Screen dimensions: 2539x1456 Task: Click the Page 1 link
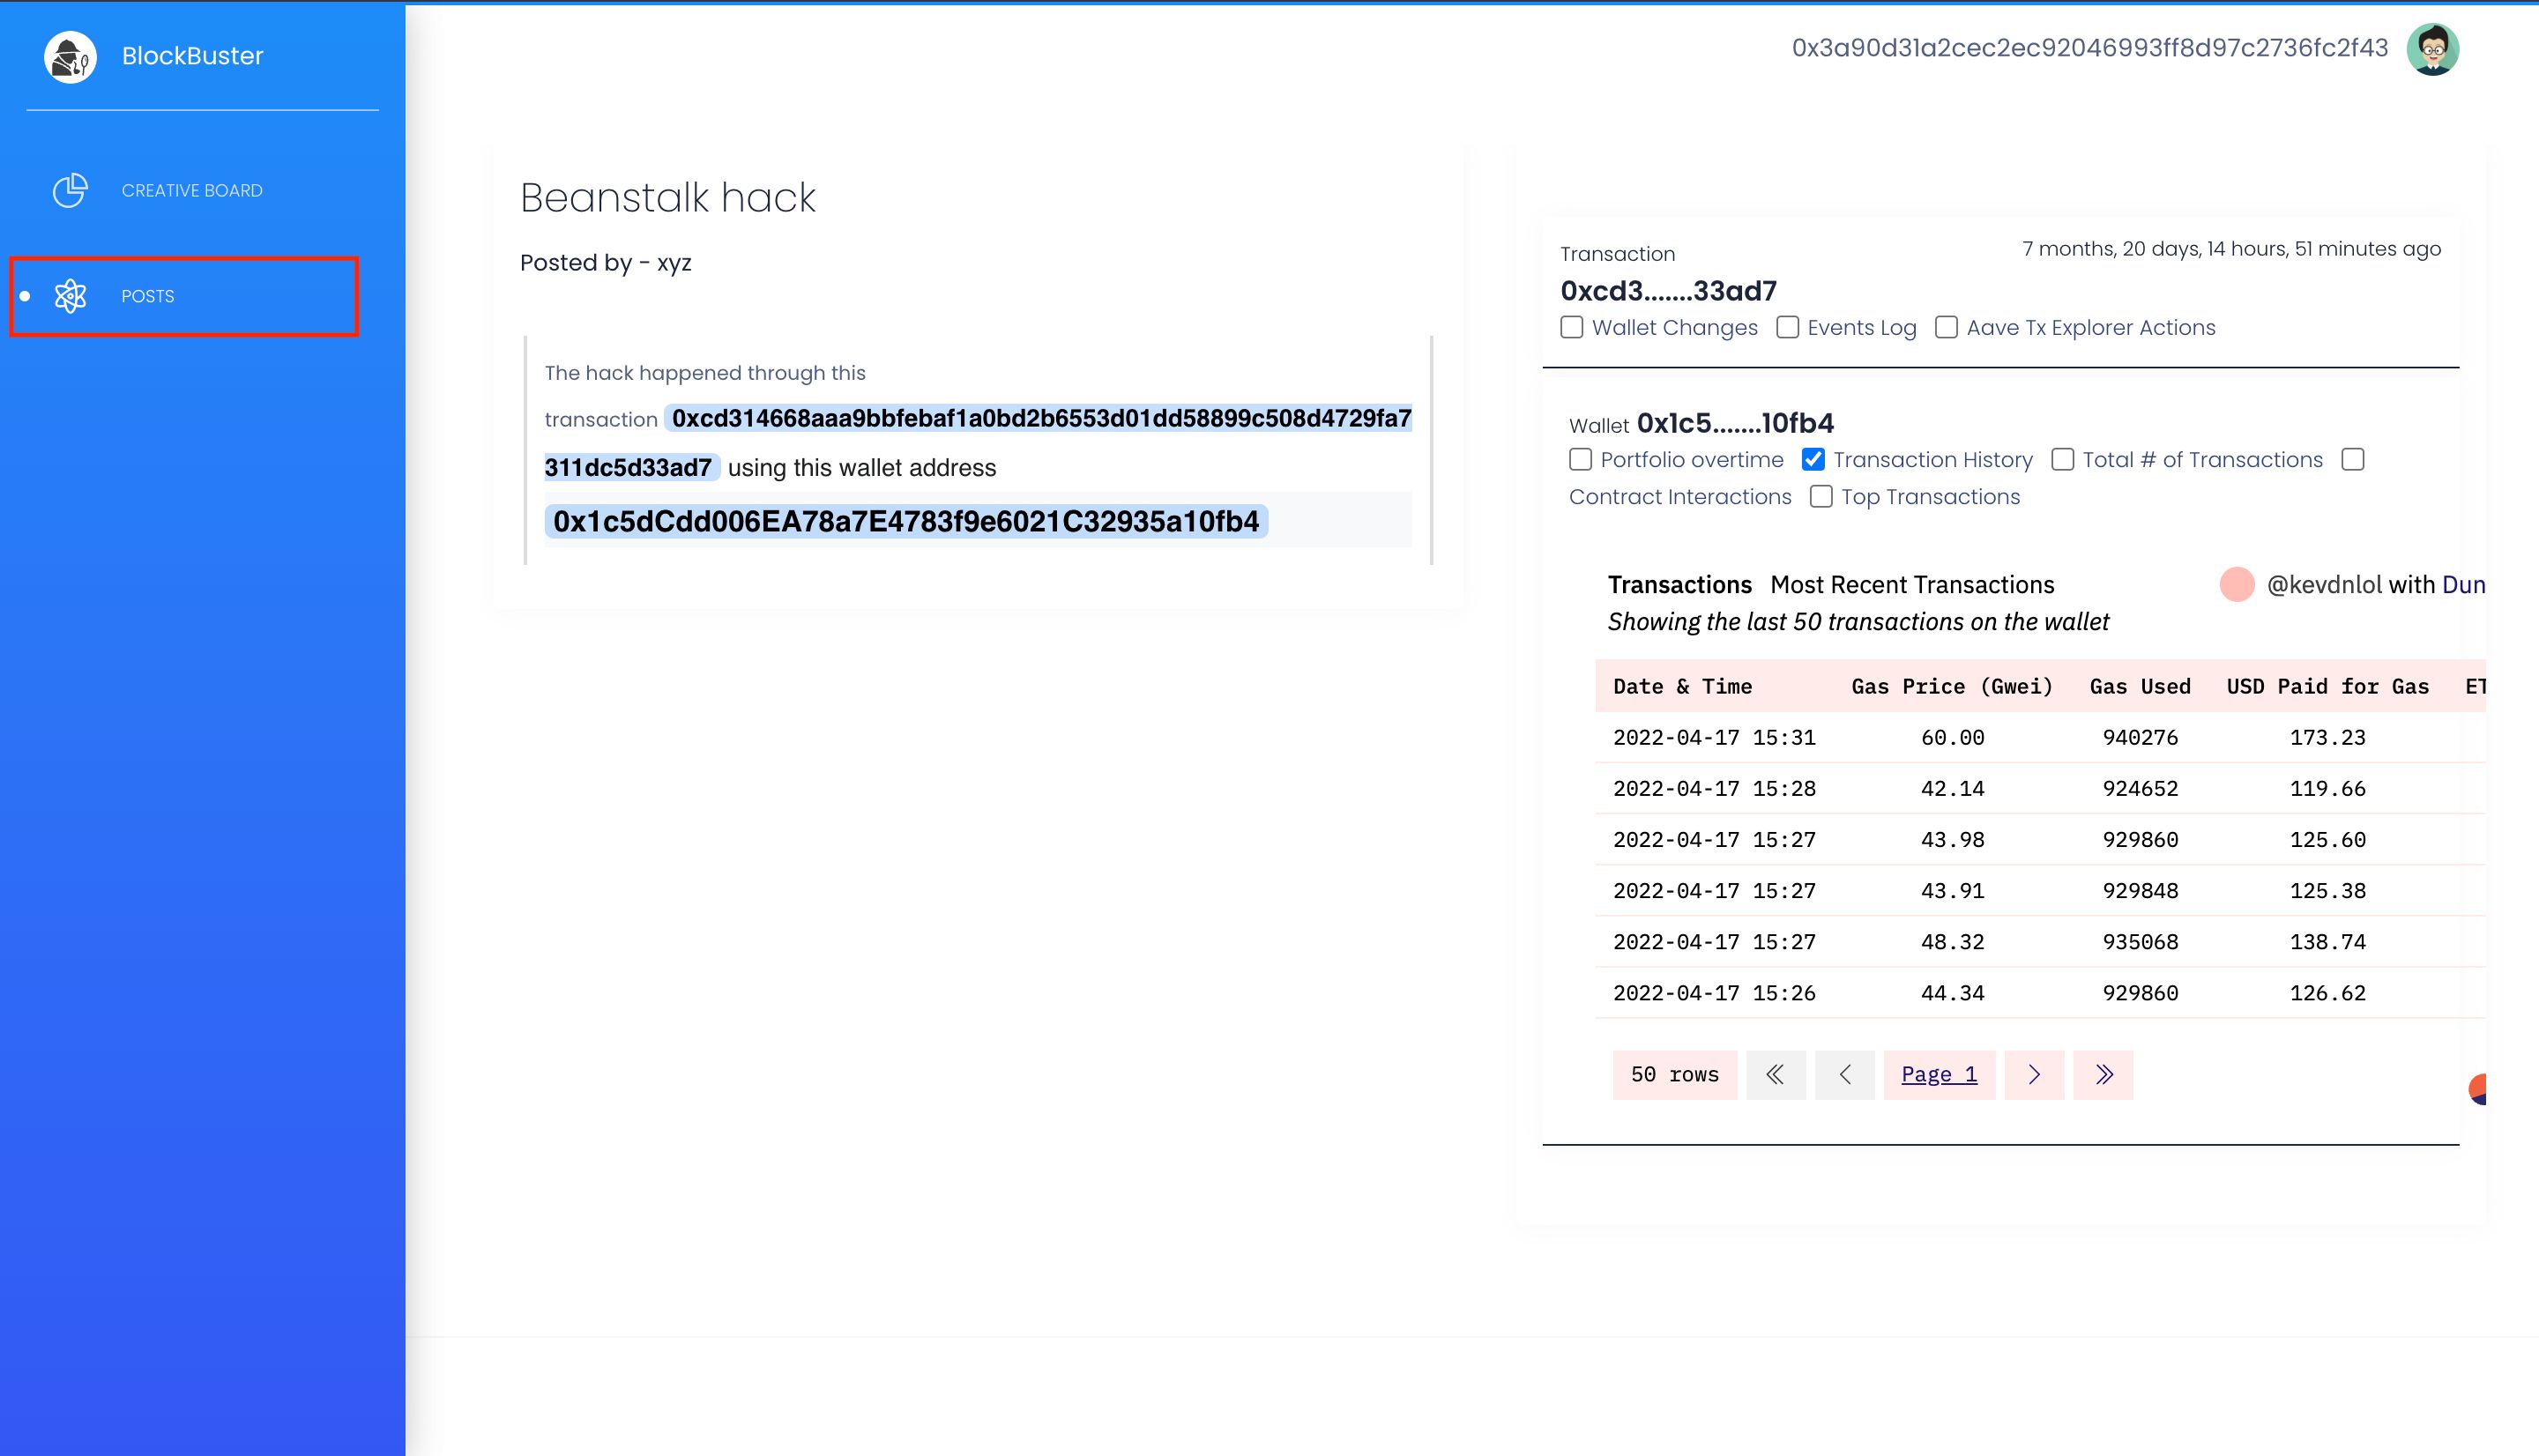(1939, 1075)
